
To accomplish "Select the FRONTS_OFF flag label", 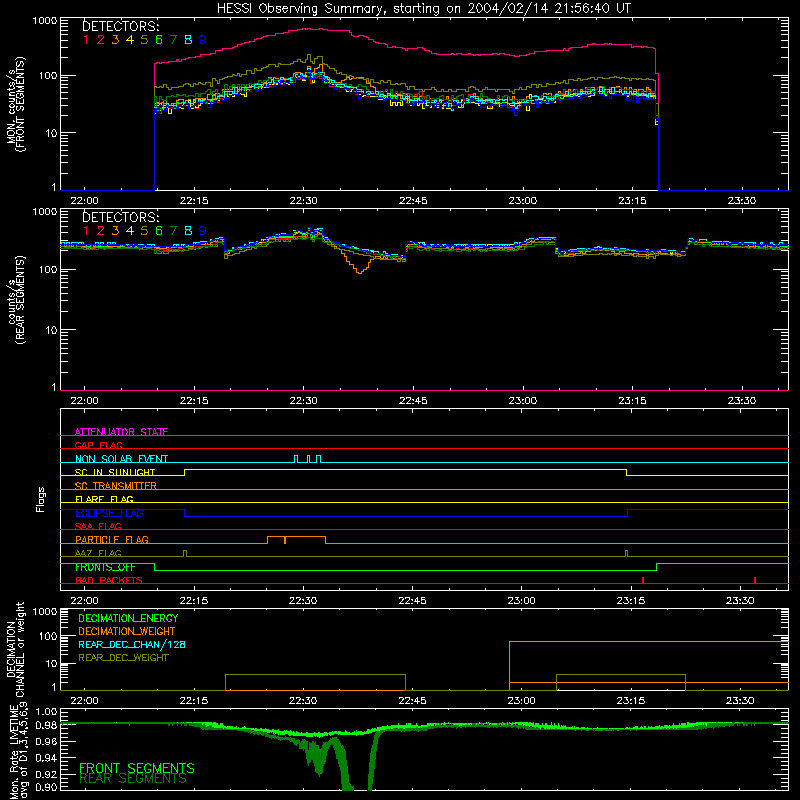I will (105, 567).
